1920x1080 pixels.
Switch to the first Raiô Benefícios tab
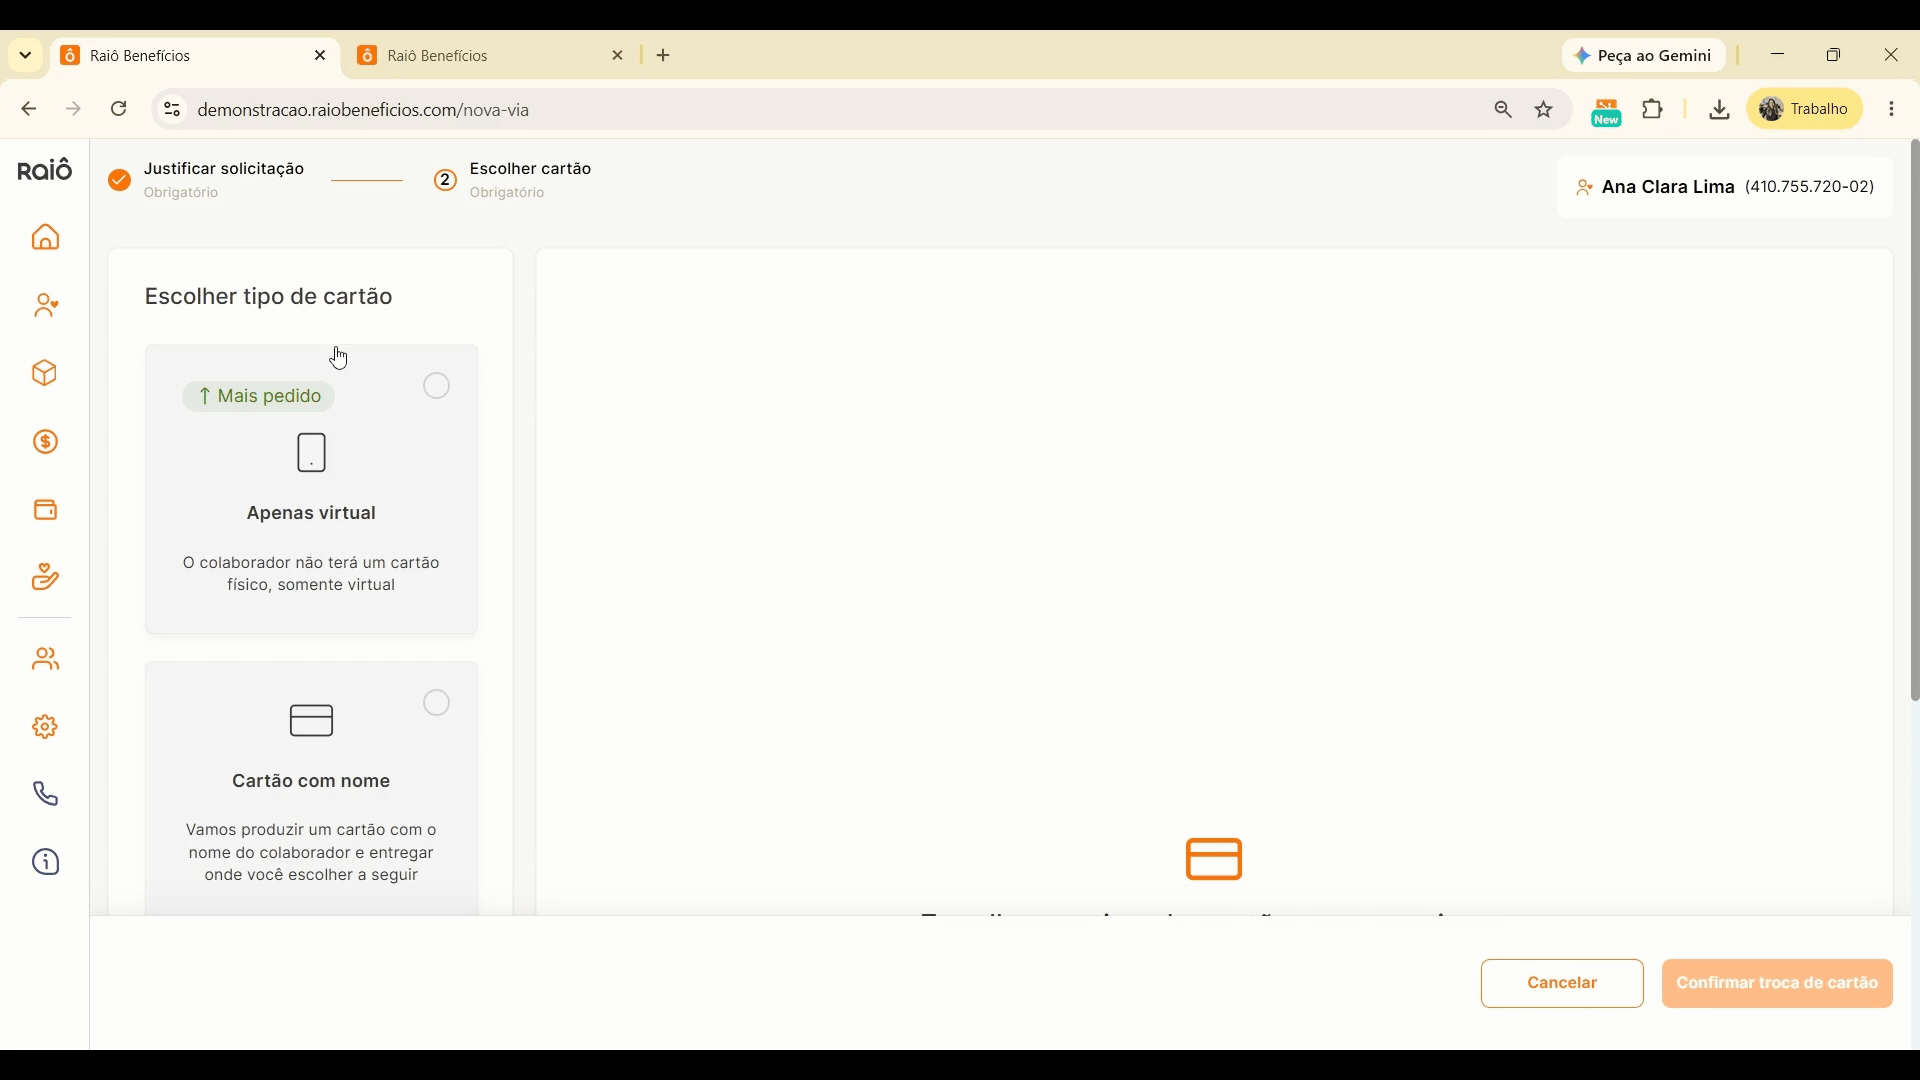(195, 57)
